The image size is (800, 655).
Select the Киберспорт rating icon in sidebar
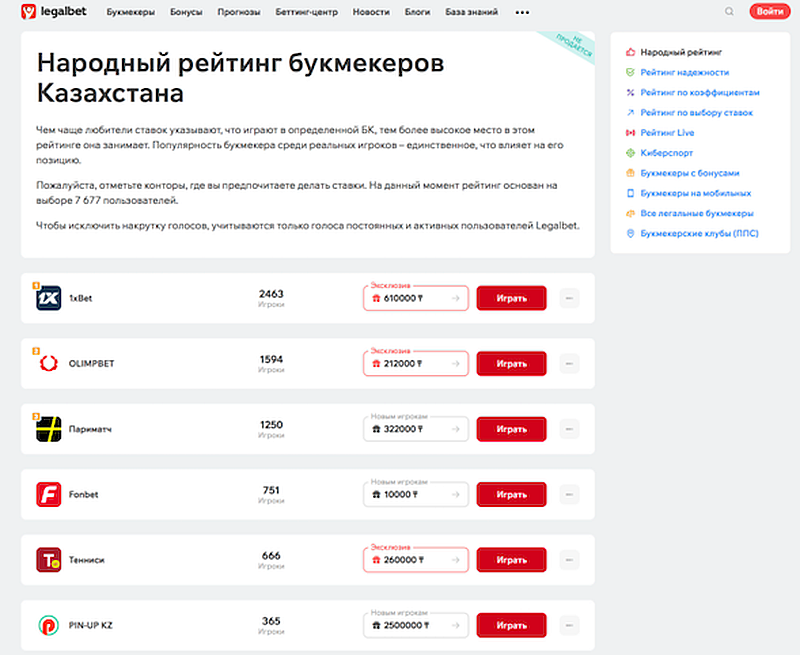(x=632, y=153)
